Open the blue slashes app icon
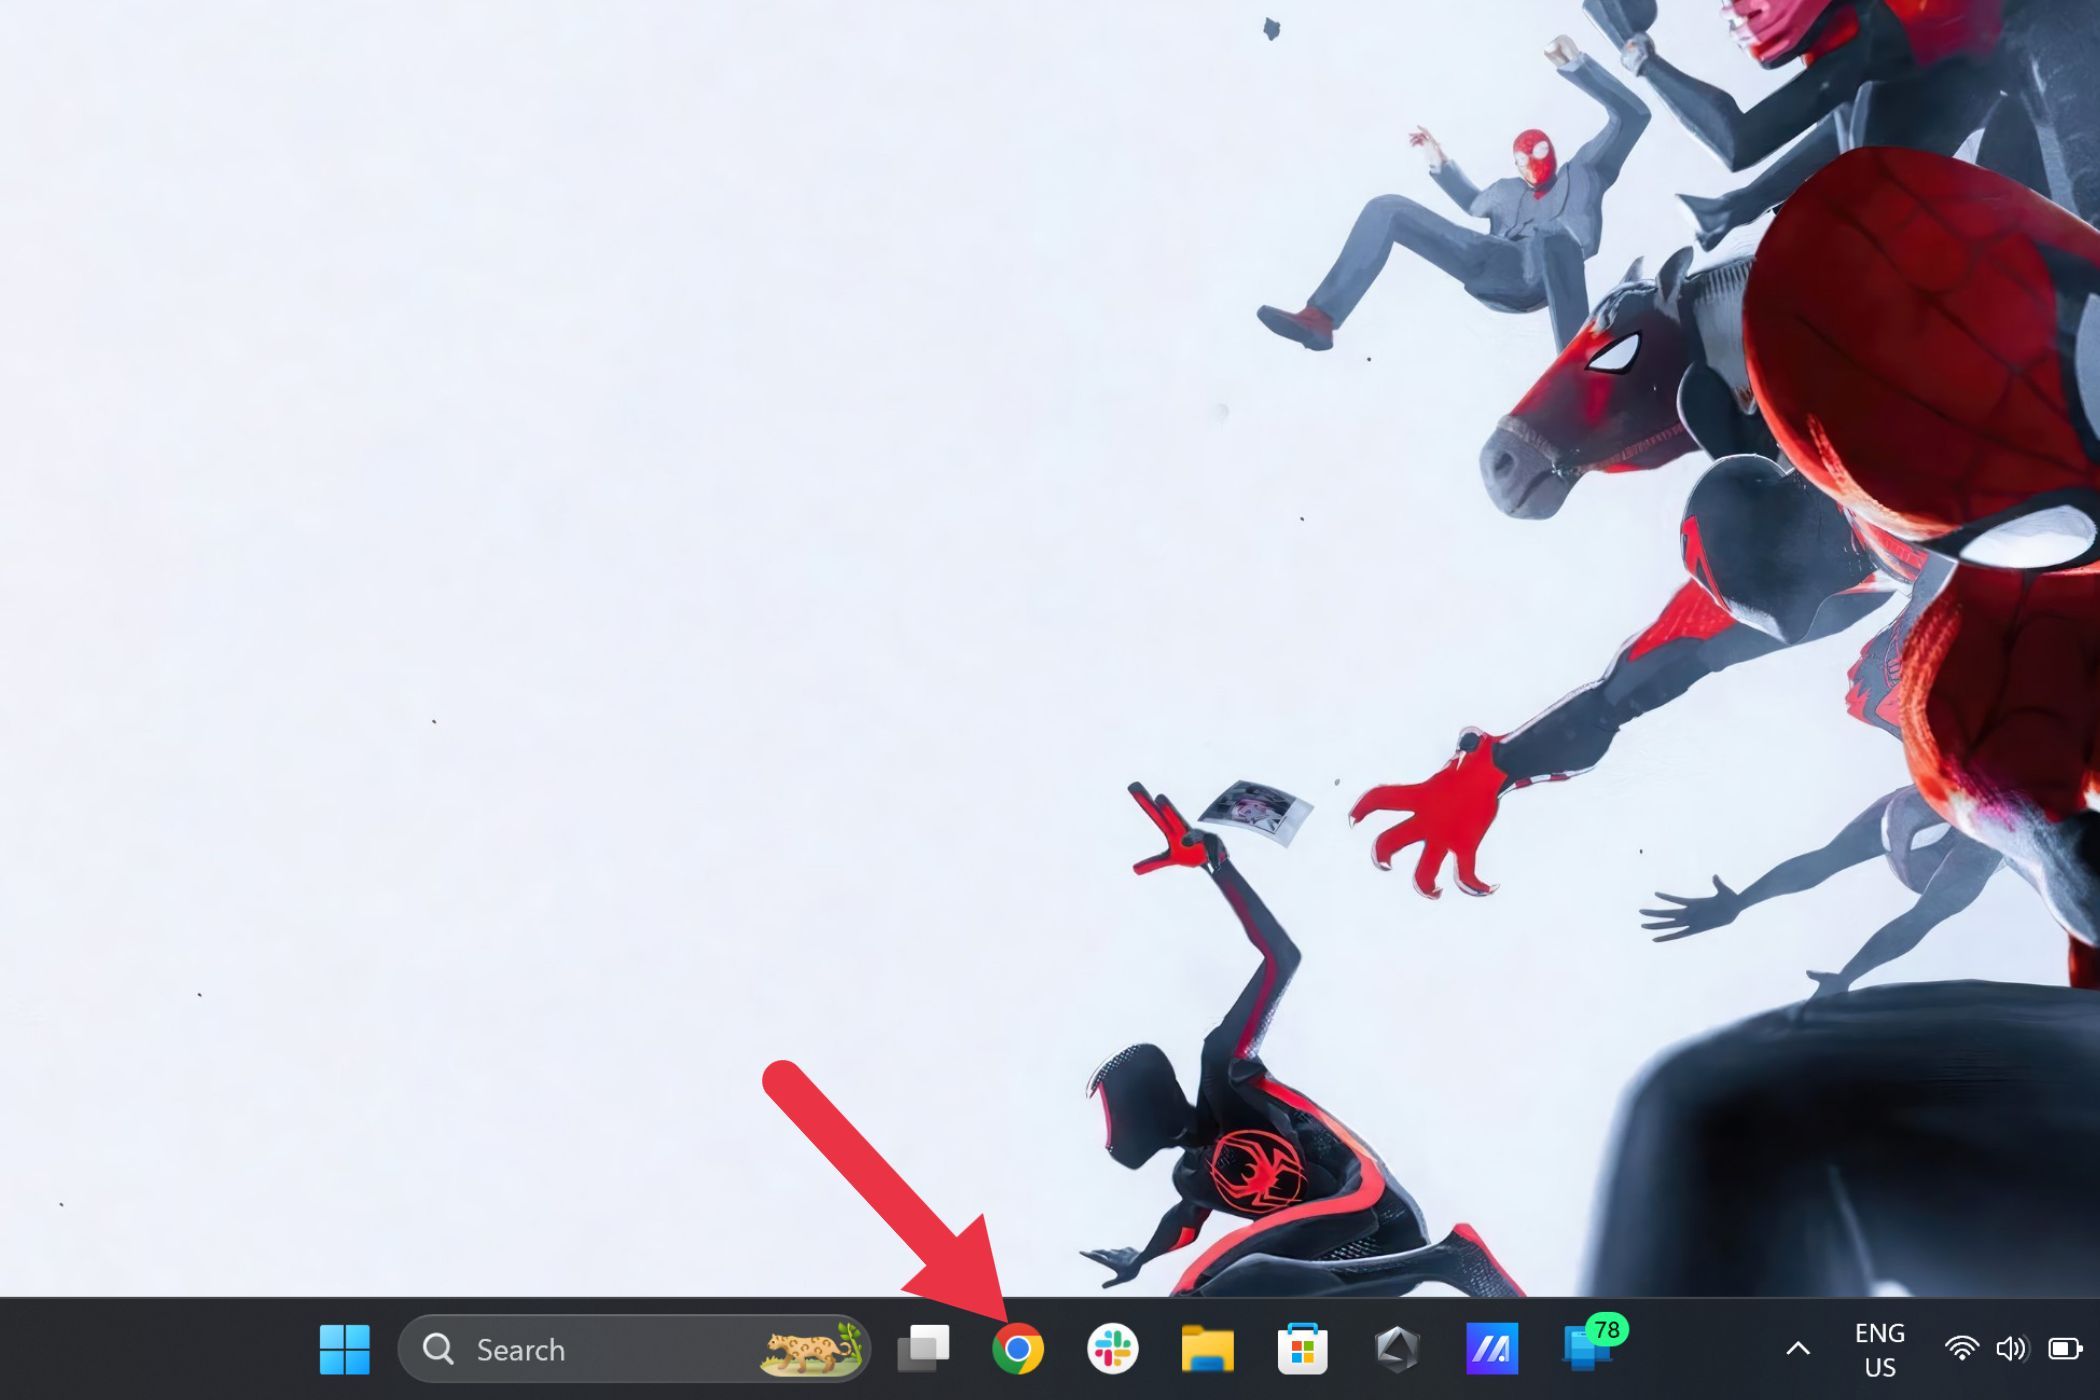Viewport: 2100px width, 1400px height. point(1492,1350)
